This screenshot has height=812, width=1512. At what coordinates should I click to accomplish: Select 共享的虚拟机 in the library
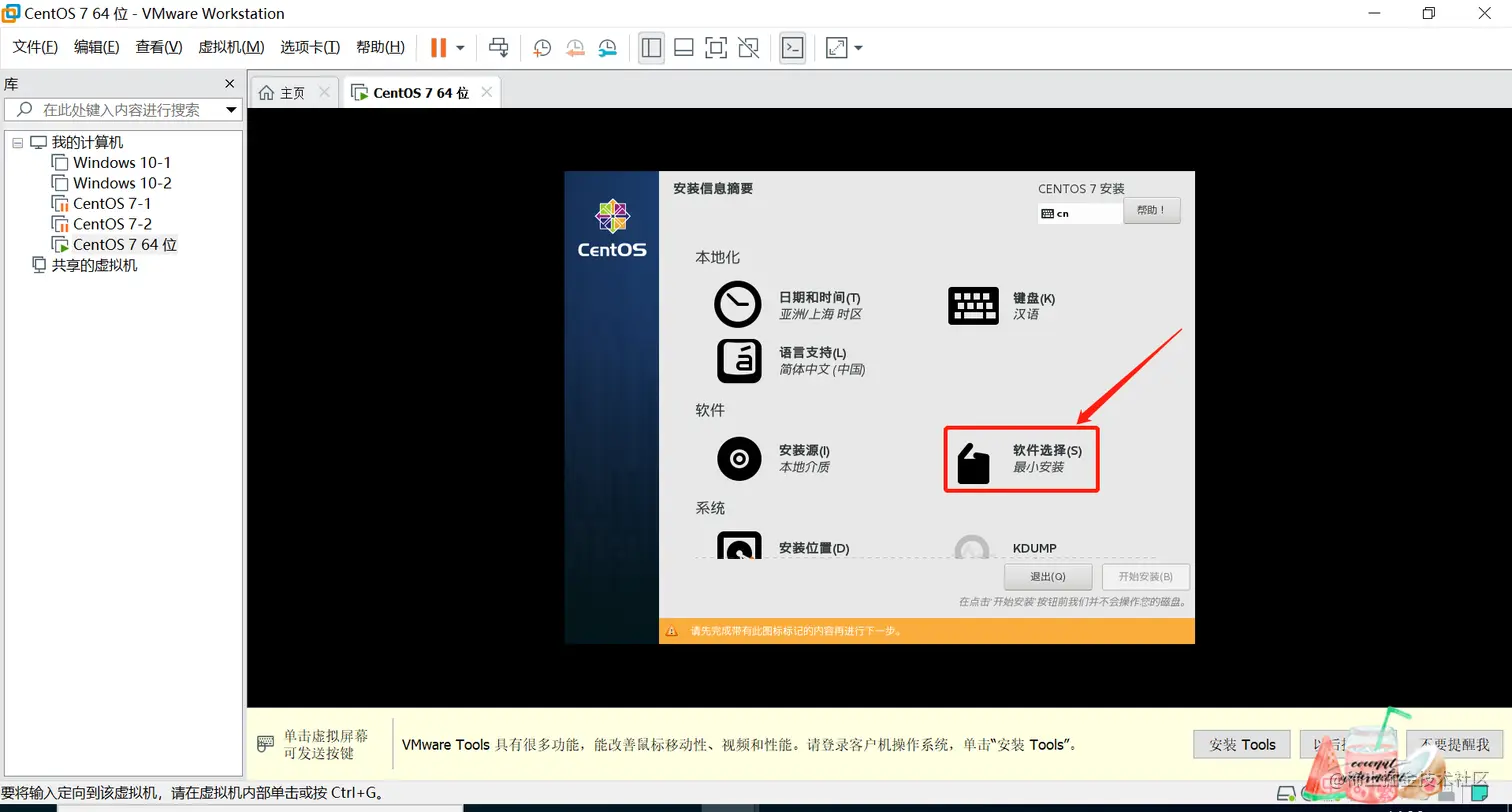(94, 265)
